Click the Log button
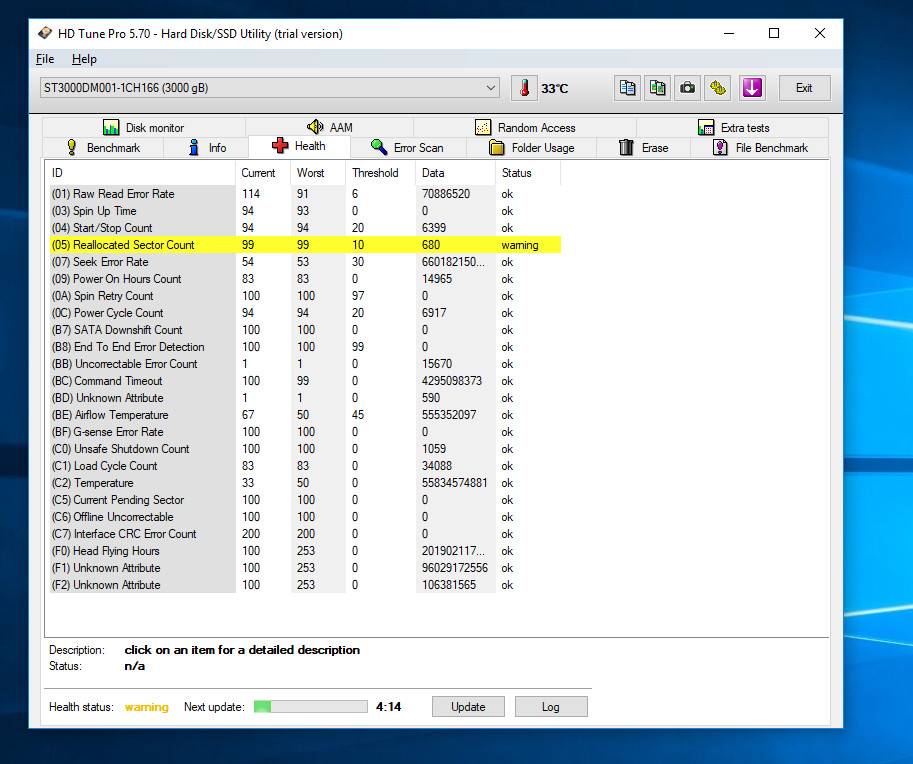Viewport: 913px width, 764px height. point(550,707)
